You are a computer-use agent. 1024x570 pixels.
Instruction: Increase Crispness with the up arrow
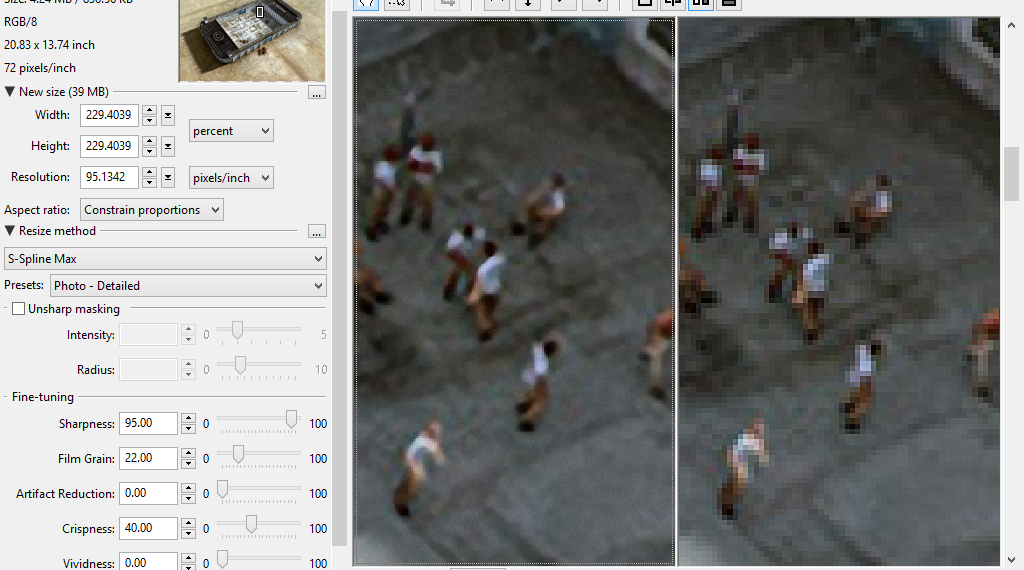(188, 522)
